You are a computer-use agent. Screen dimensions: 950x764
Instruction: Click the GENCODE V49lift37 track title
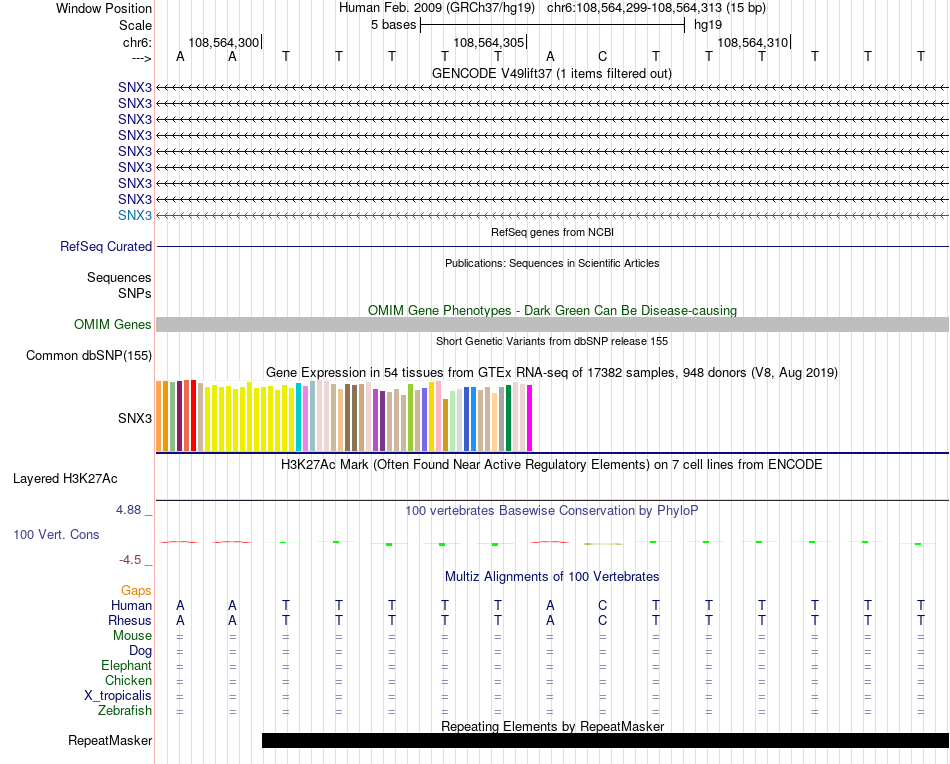click(552, 73)
